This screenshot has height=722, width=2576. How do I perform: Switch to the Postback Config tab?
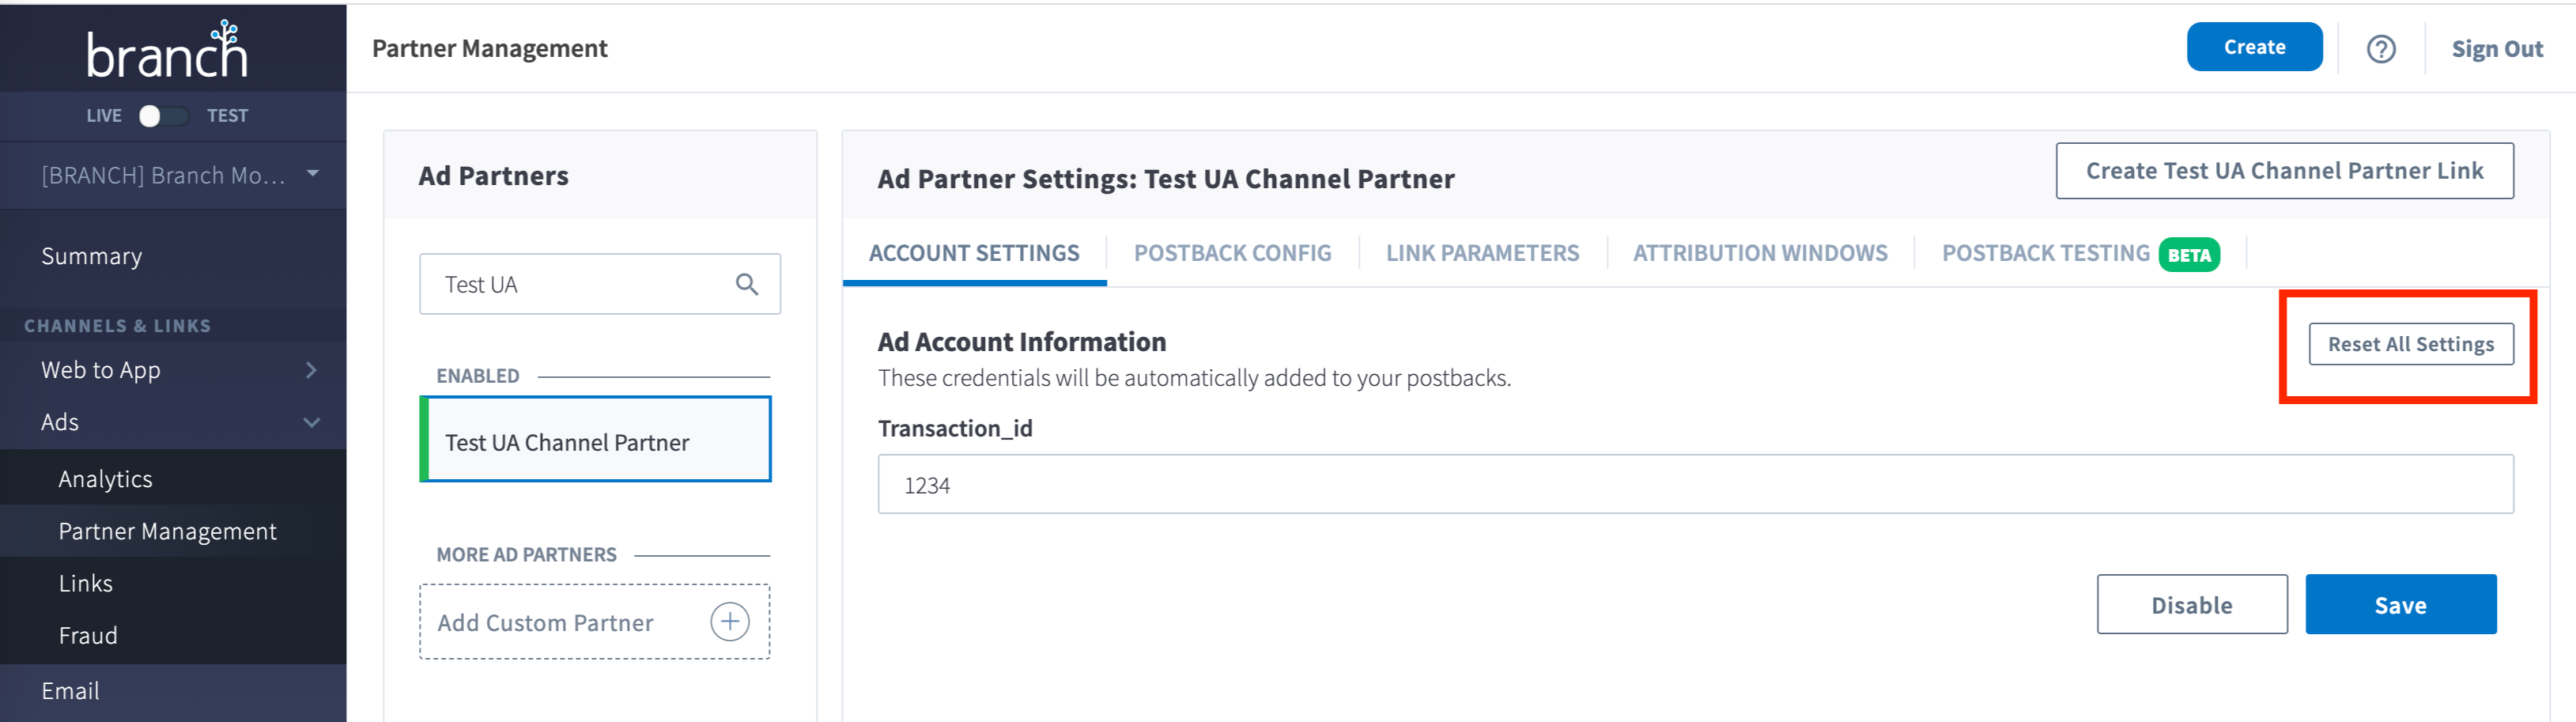click(1232, 254)
